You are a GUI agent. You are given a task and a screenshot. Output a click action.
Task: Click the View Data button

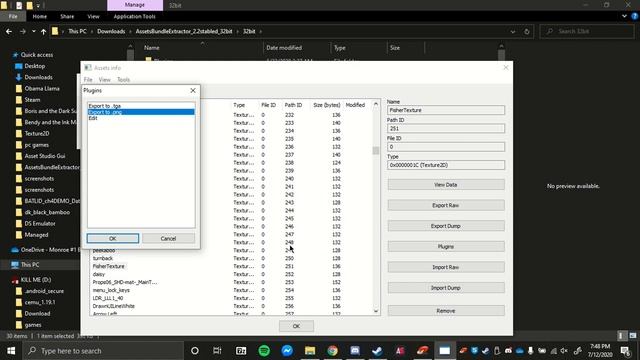[446, 184]
